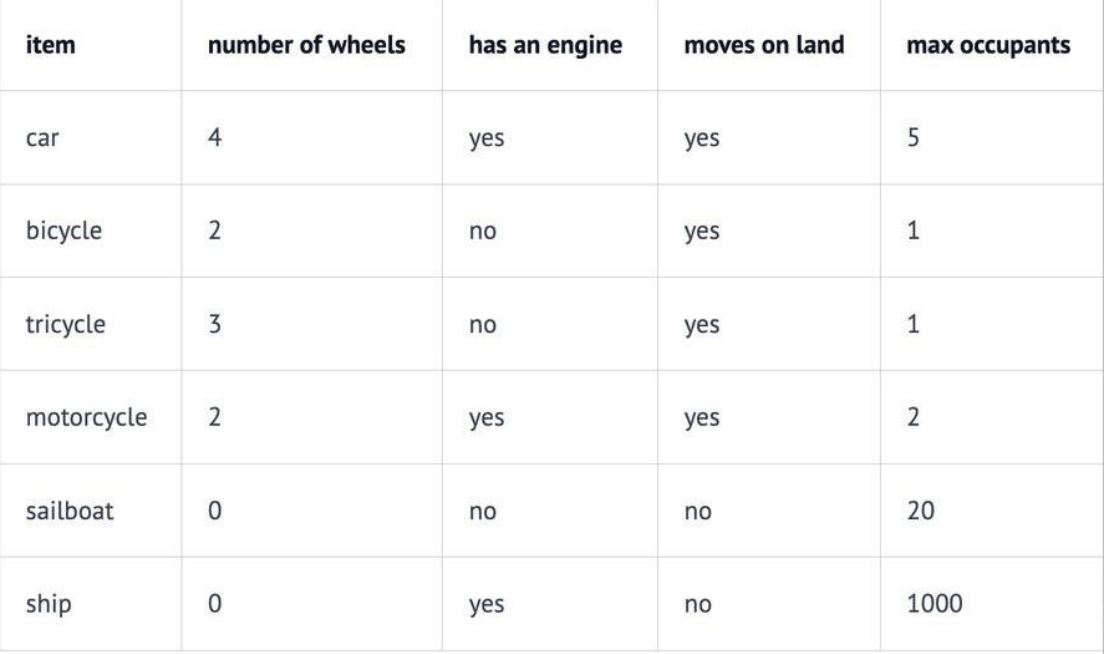
Task: Click the 'max occupants' column header
Action: pyautogui.click(x=989, y=46)
